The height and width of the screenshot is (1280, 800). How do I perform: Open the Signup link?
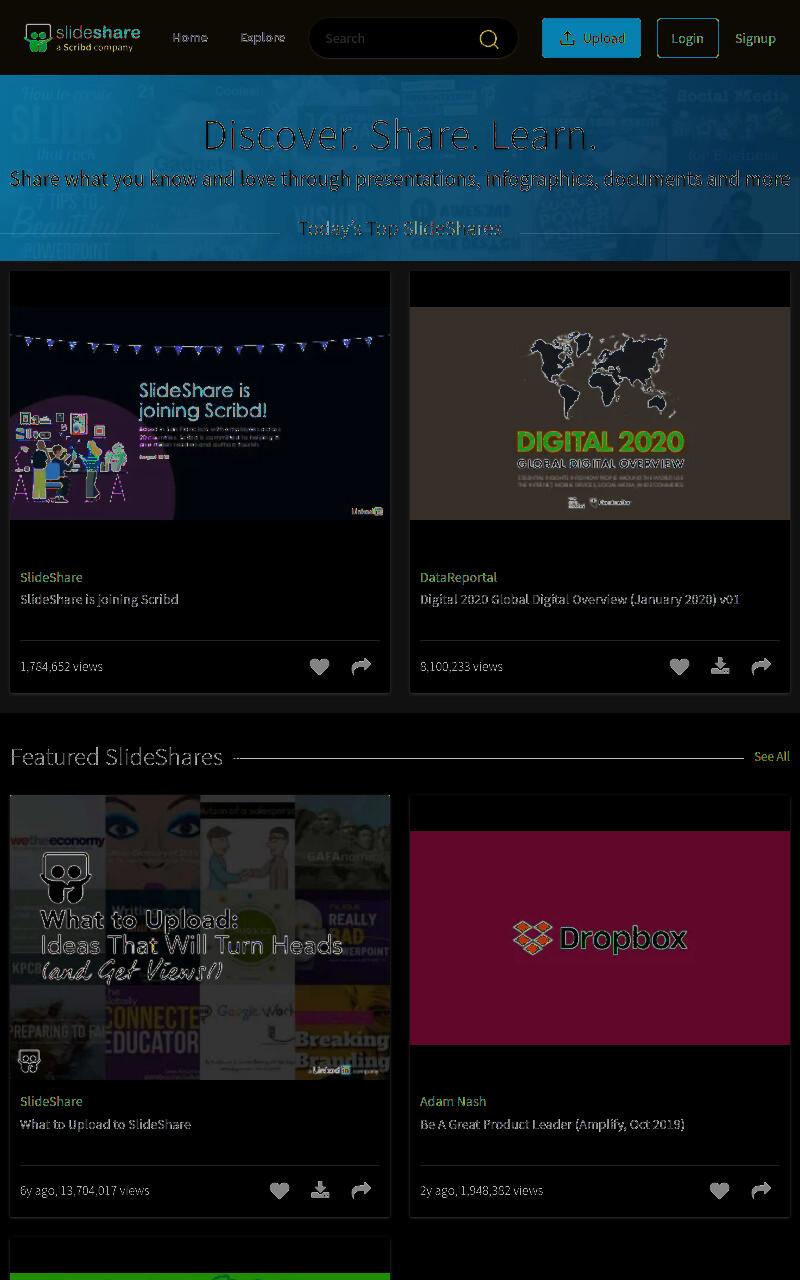(755, 38)
